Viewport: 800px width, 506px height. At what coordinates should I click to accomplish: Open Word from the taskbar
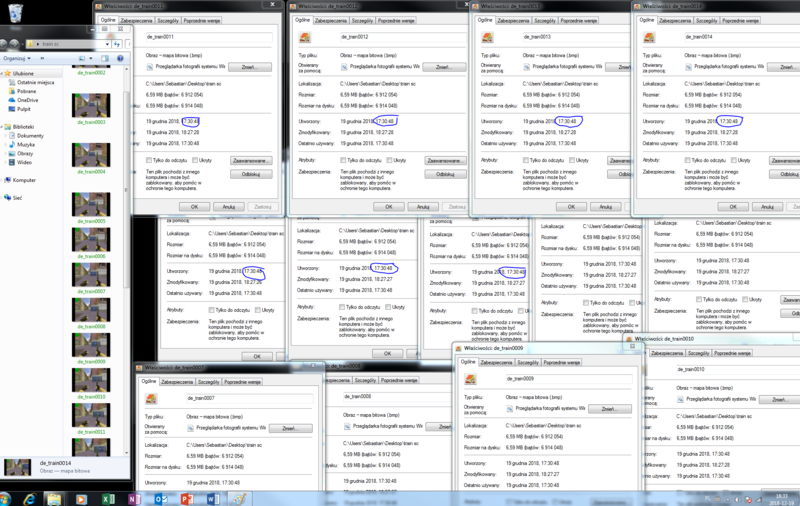(212, 498)
